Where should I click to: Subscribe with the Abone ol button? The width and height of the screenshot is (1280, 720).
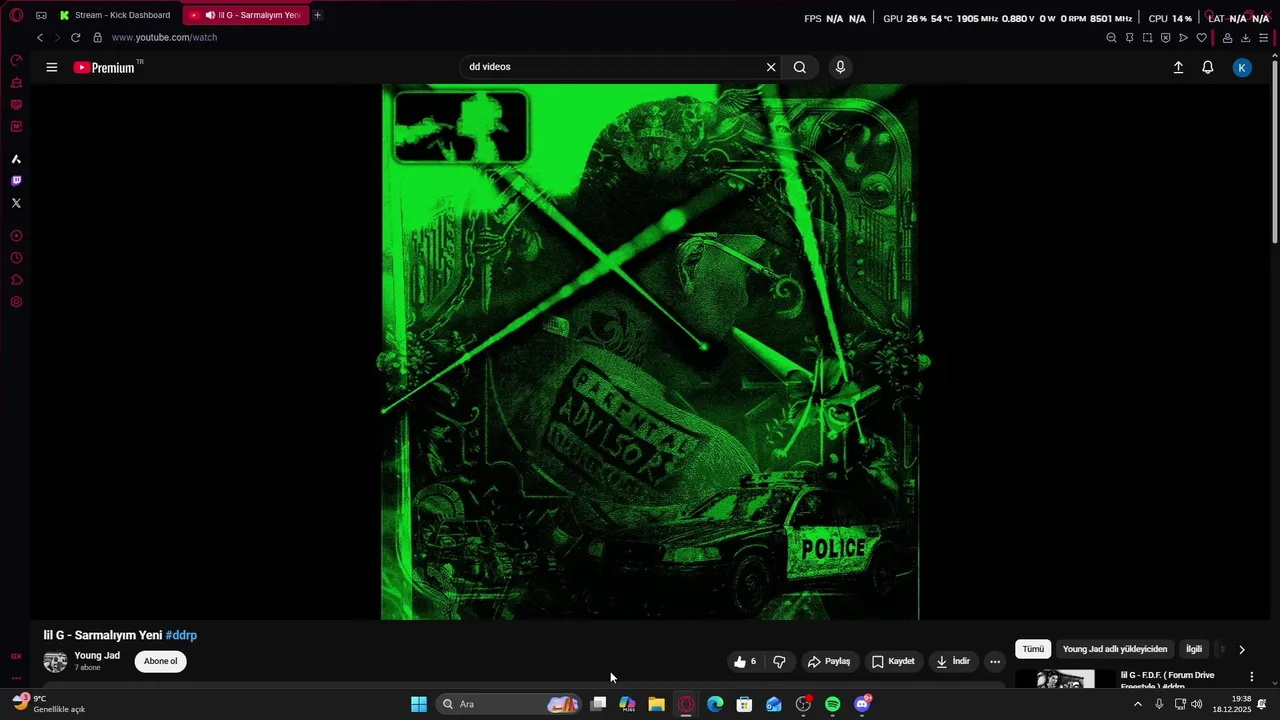click(x=160, y=661)
